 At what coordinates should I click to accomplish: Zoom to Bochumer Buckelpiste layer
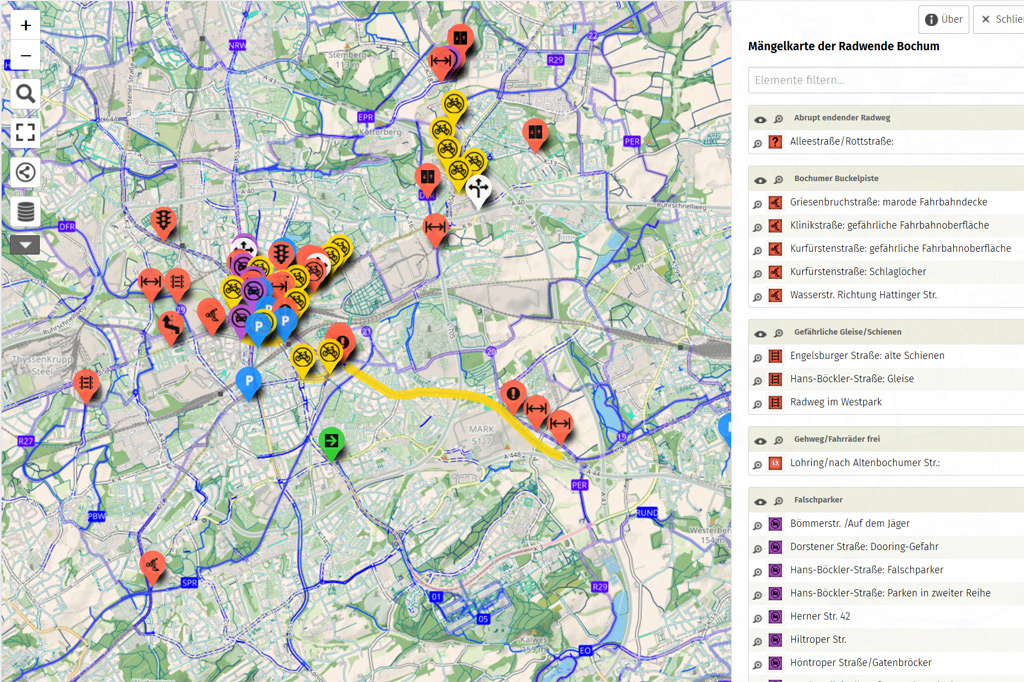click(778, 180)
